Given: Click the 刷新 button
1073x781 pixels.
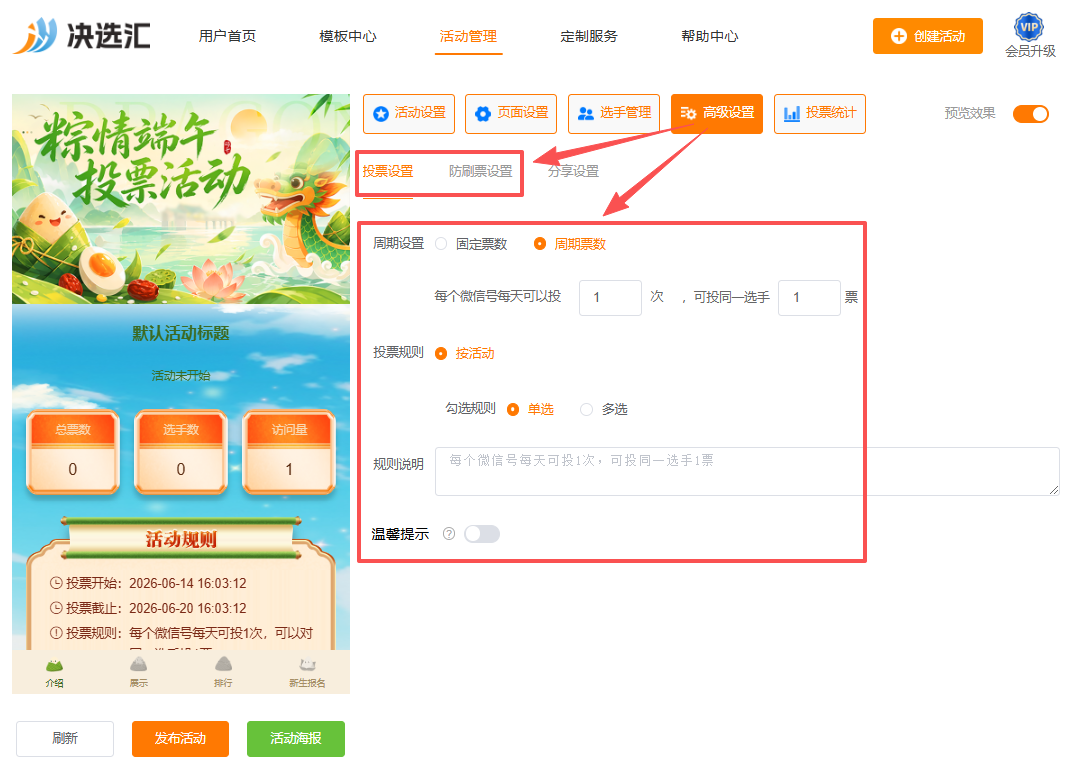Looking at the screenshot, I should pyautogui.click(x=65, y=739).
